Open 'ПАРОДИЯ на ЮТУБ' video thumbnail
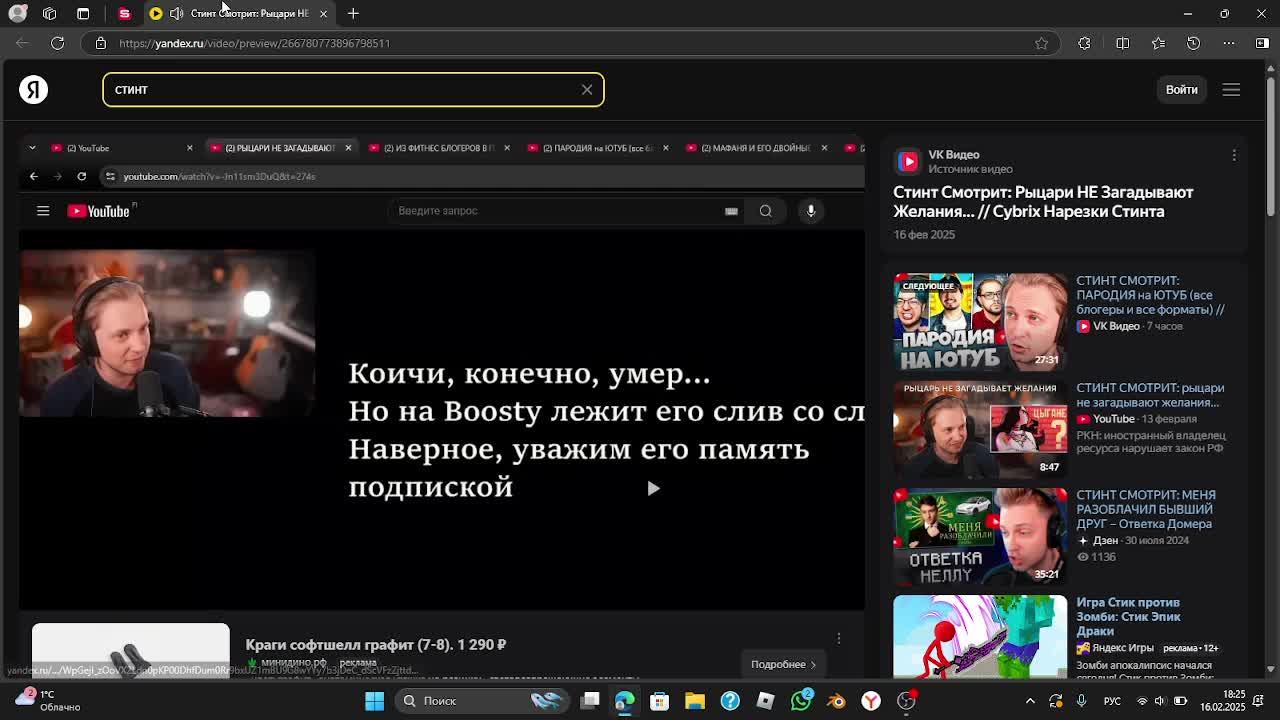This screenshot has width=1280, height=720. tap(980, 322)
